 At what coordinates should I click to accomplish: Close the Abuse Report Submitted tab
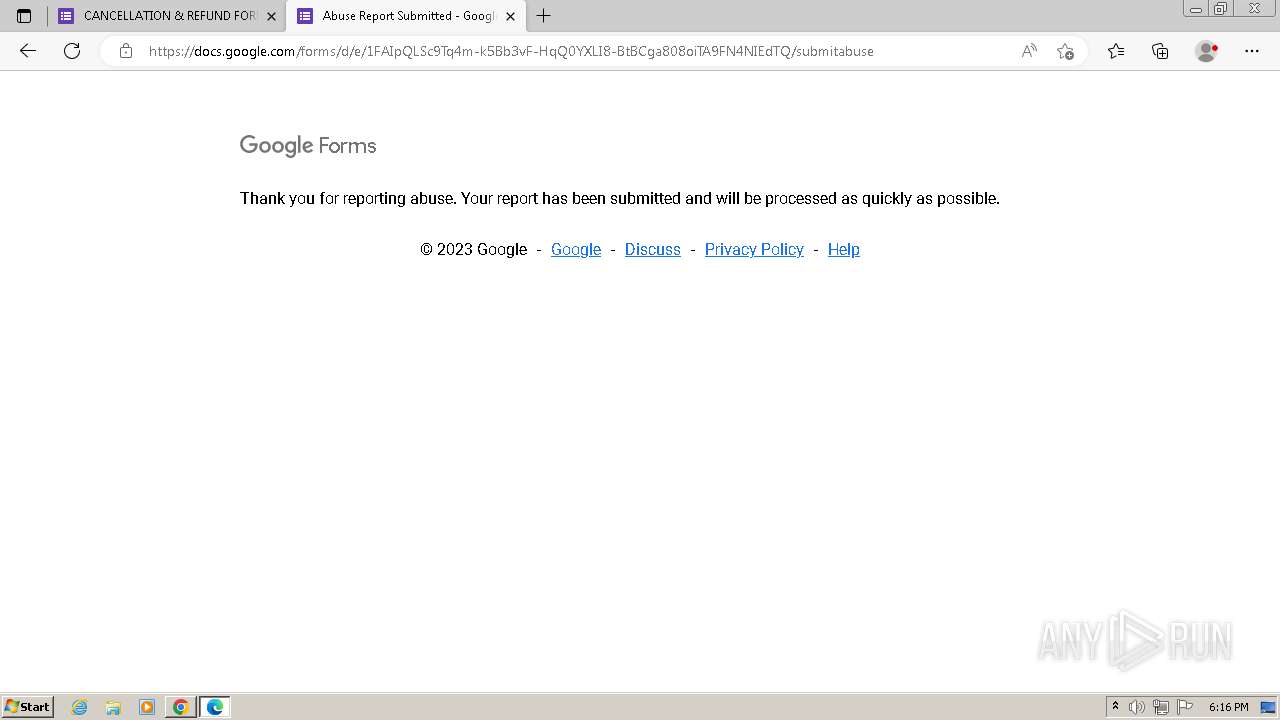(510, 16)
